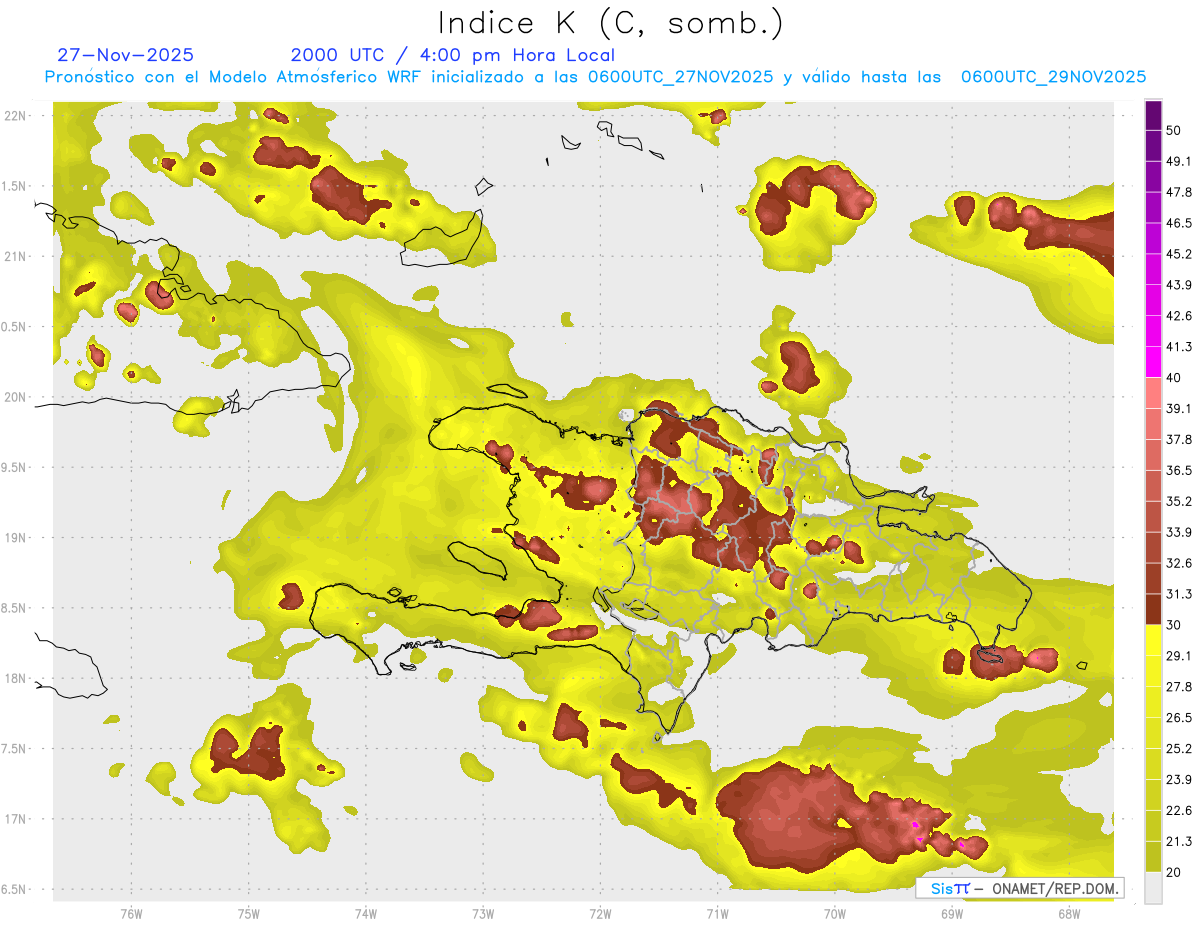Click the colorbar value '25.2'
Screen dimensions: 1200x927
[x=1178, y=749]
